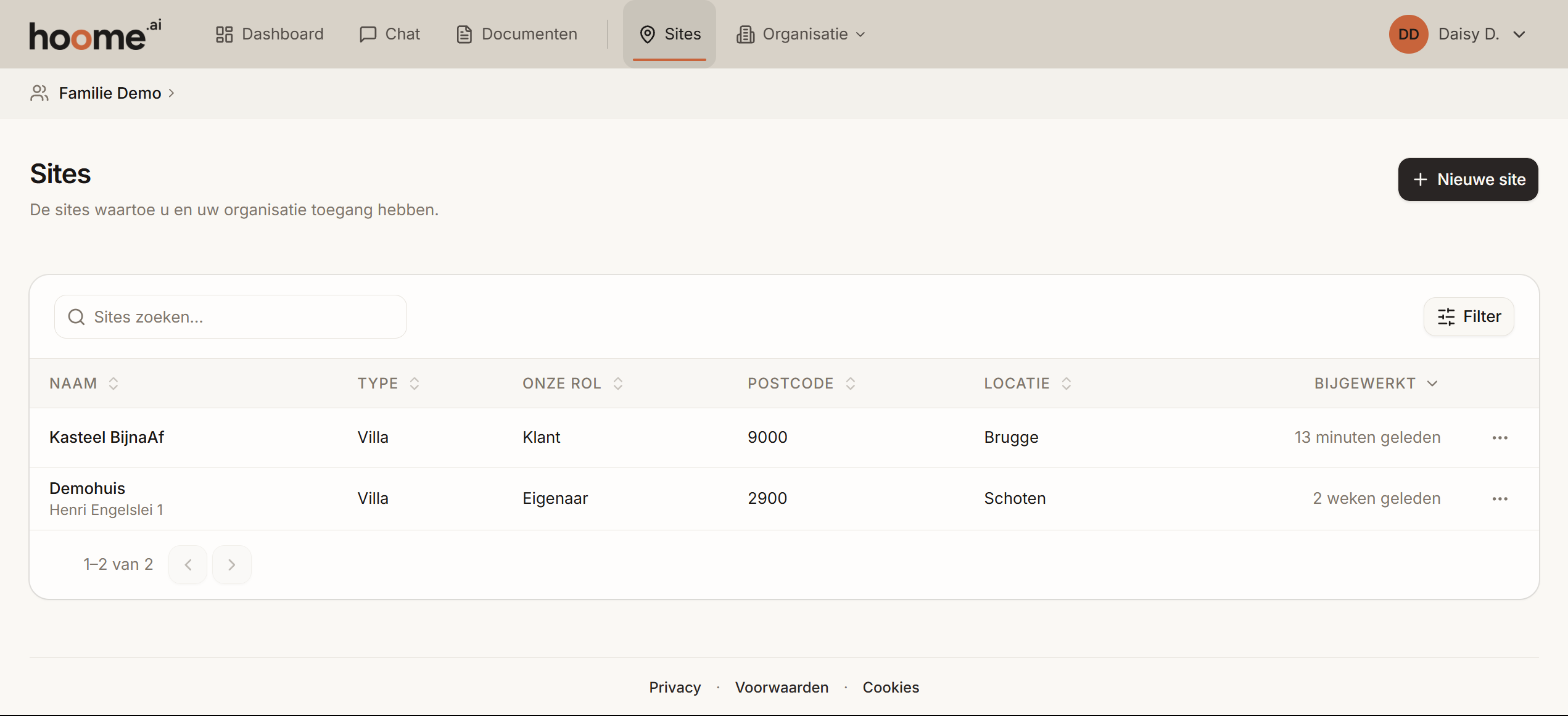
Task: Sort by the Type column
Action: click(x=389, y=383)
